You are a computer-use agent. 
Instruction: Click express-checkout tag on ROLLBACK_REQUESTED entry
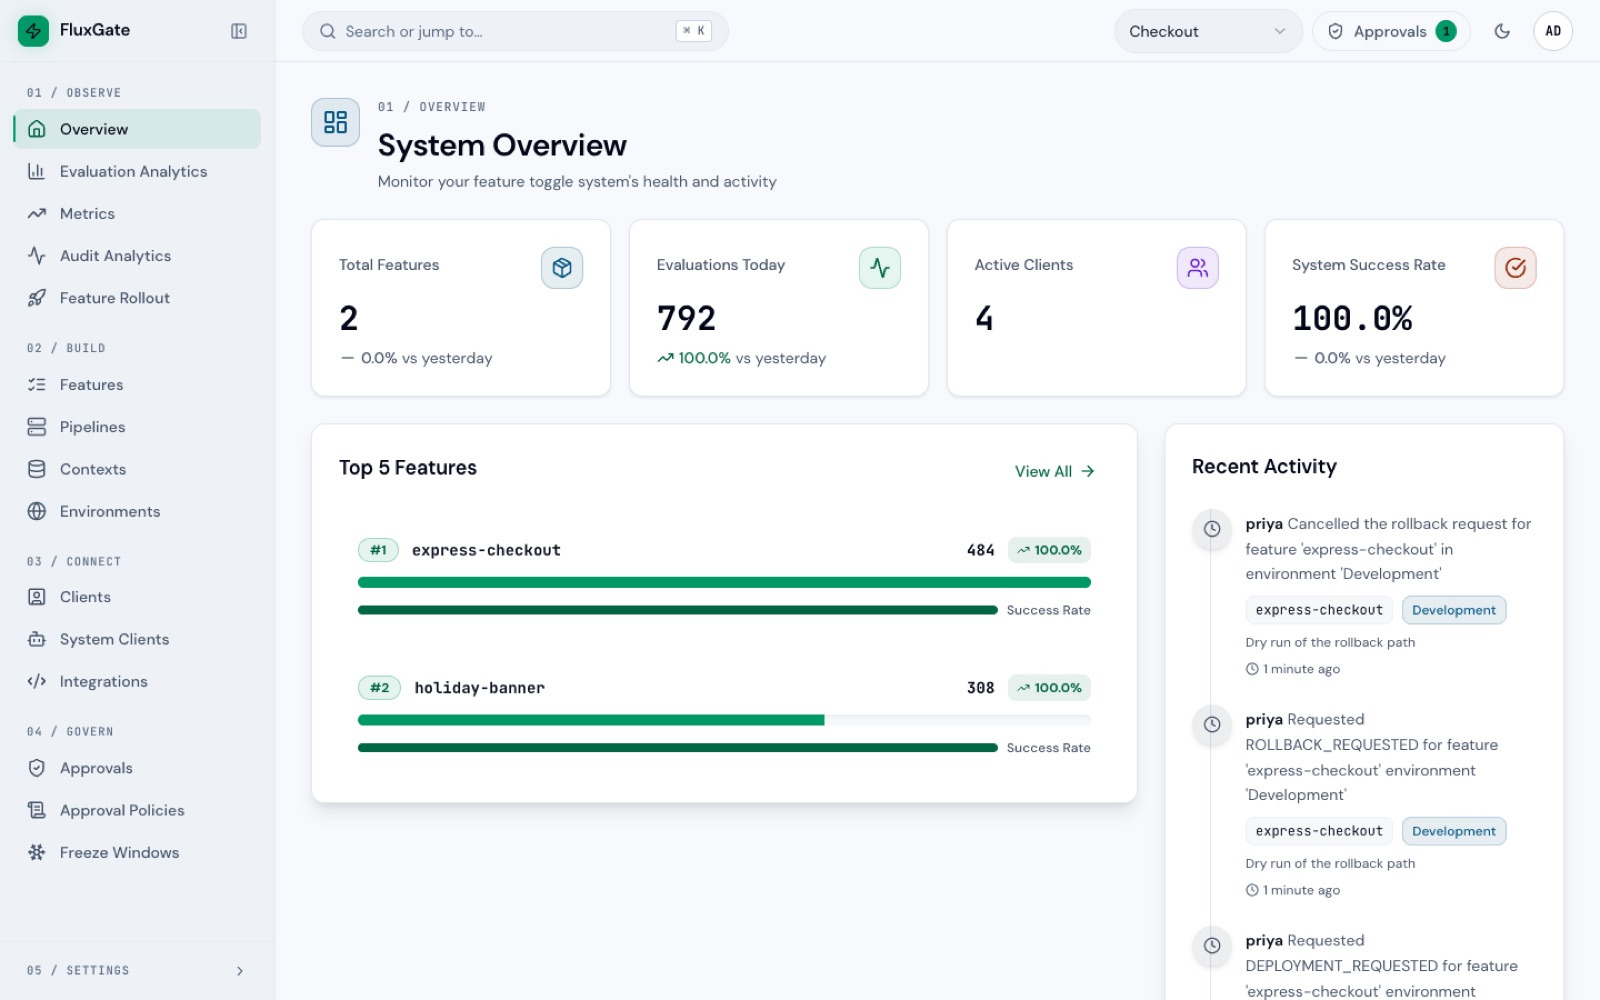pos(1319,831)
